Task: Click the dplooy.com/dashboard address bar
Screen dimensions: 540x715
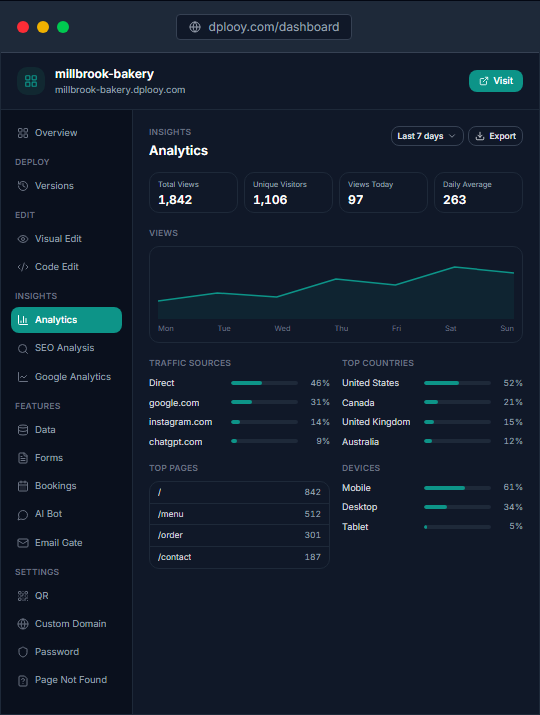Action: click(264, 27)
